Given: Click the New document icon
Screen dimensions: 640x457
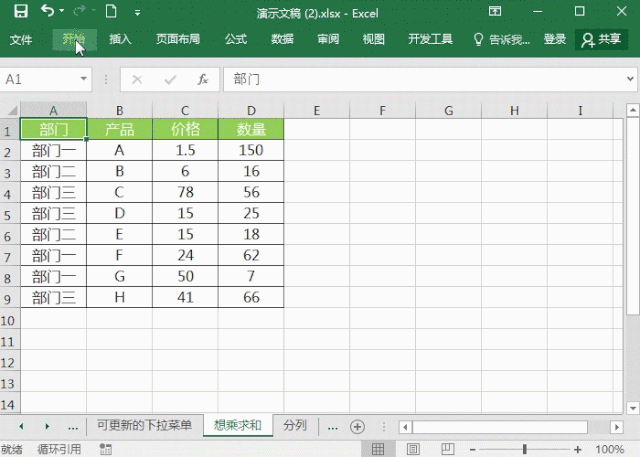Looking at the screenshot, I should point(111,11).
